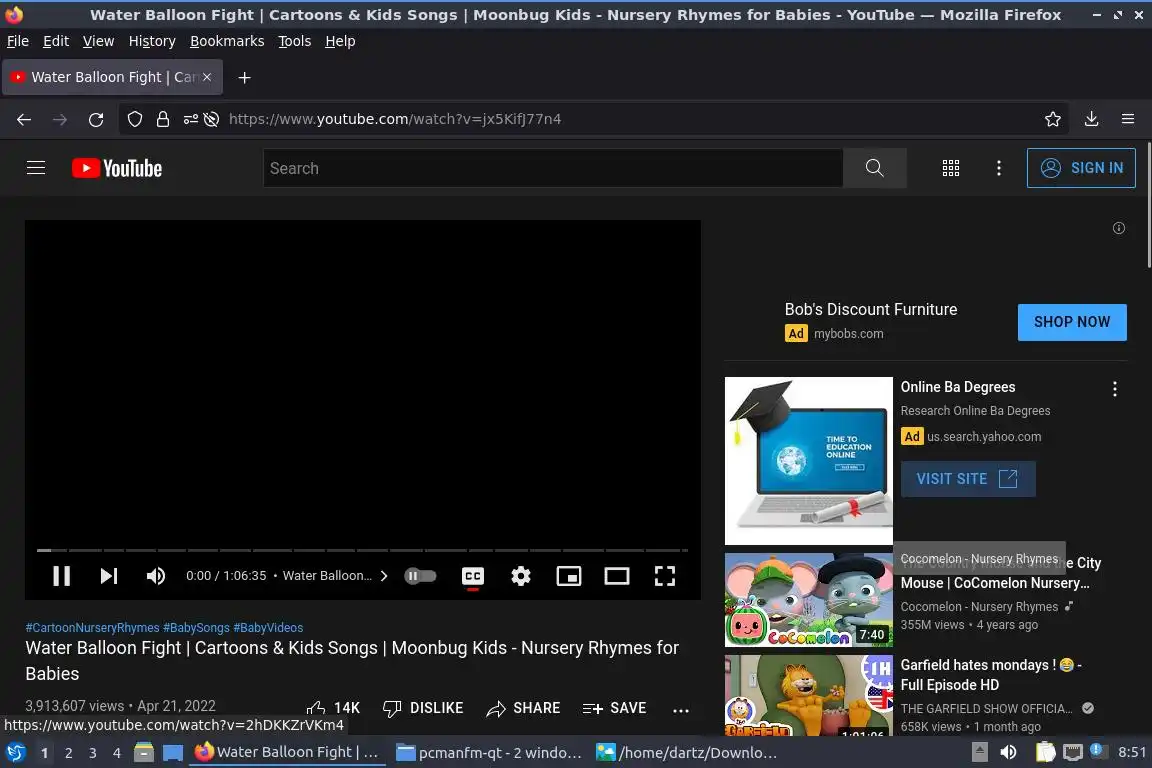Switch to workspace 2 in taskbar

[x=68, y=753]
